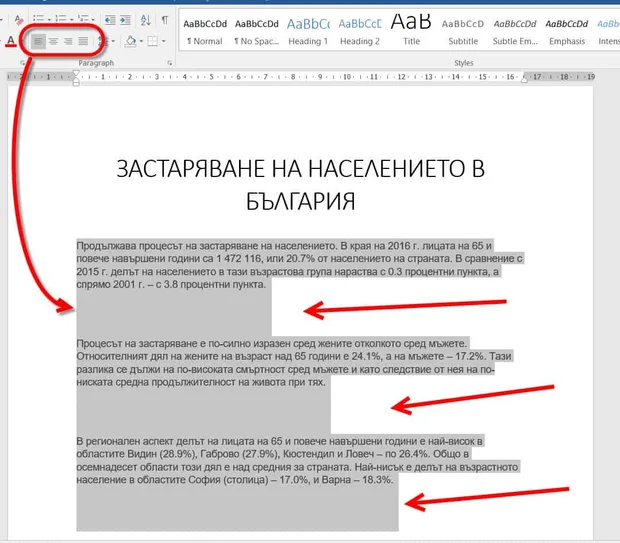Increase the paragraph indent

tap(125, 19)
